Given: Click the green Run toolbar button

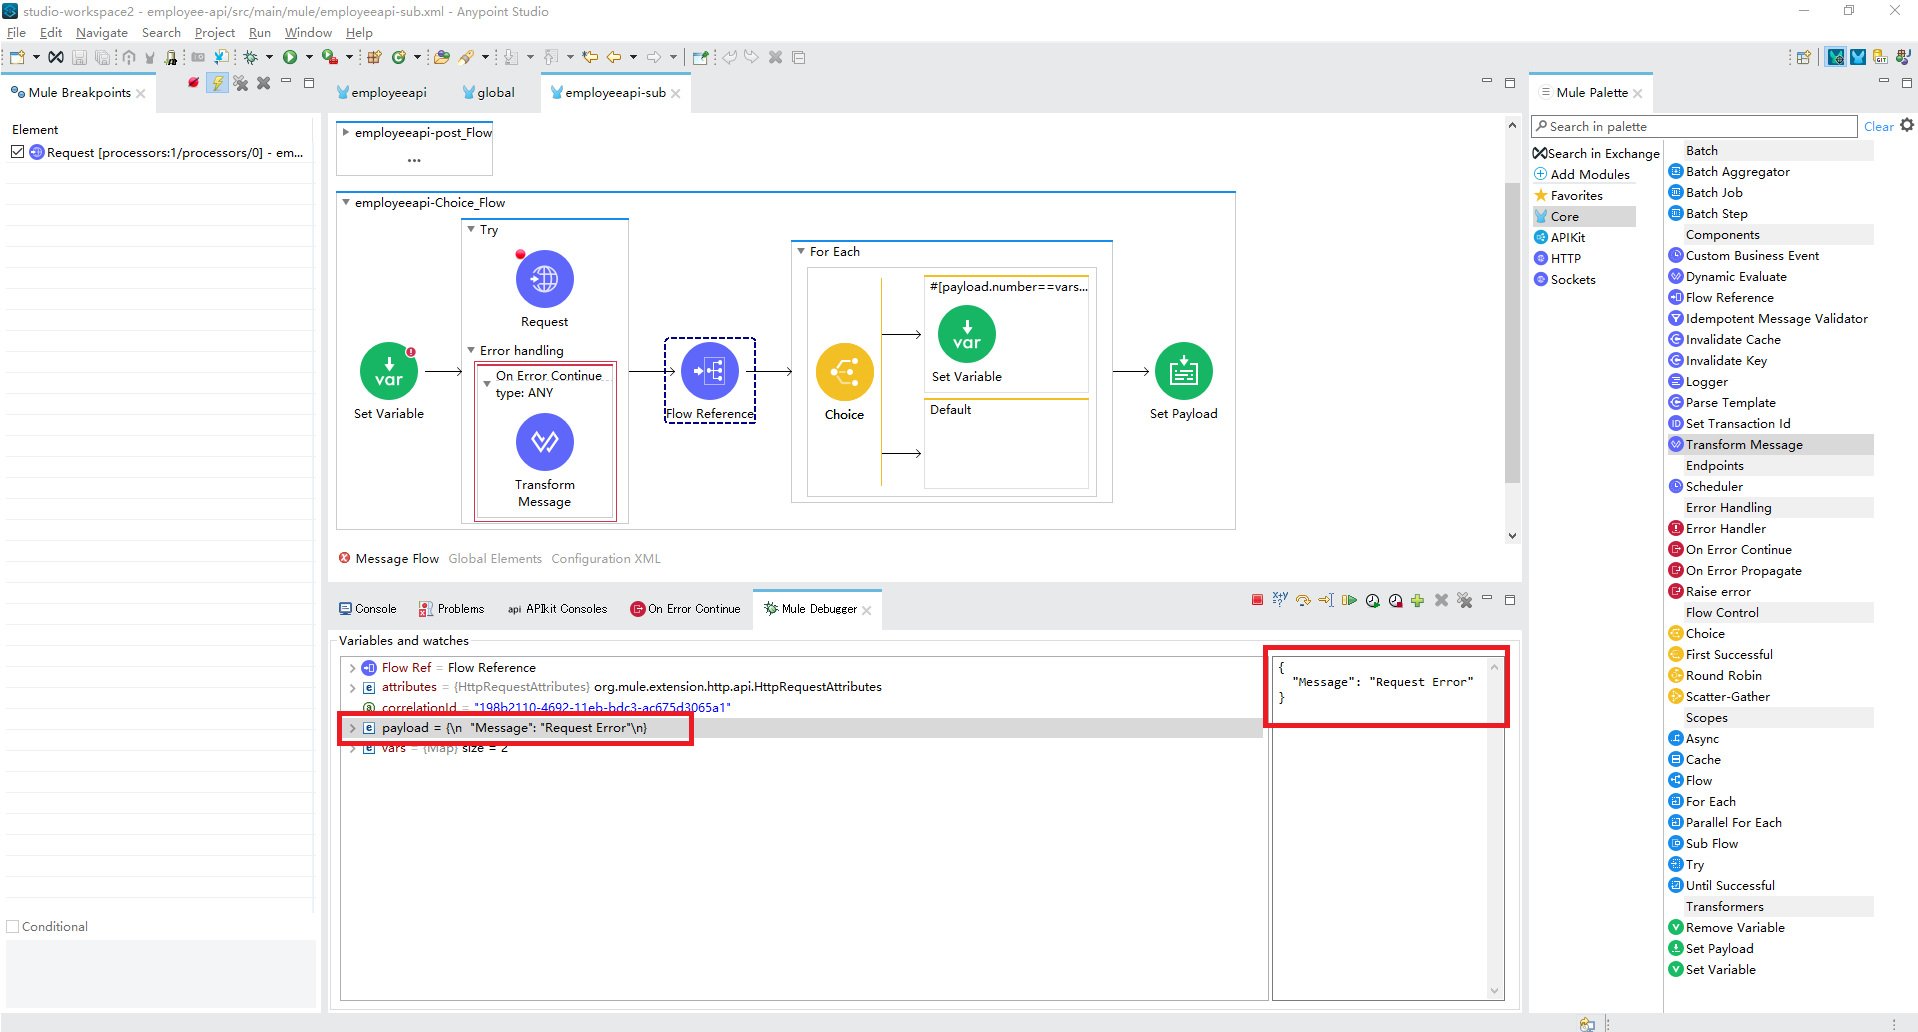Looking at the screenshot, I should [x=290, y=57].
